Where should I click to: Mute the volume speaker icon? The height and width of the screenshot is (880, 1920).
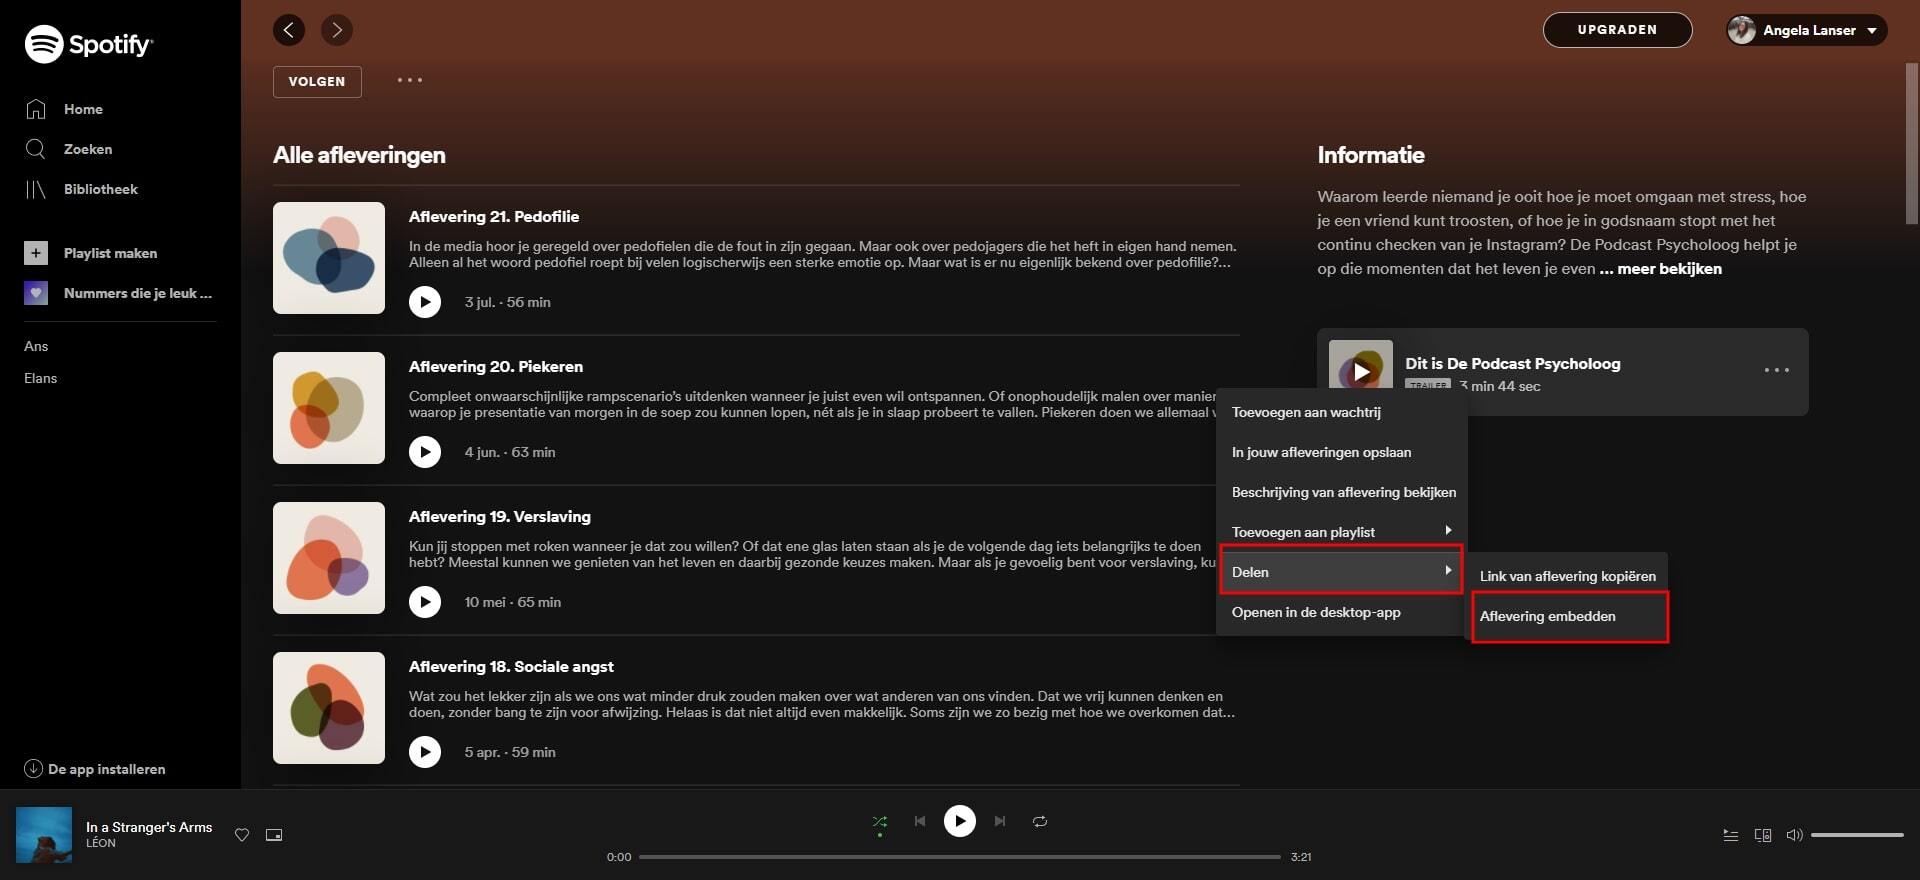point(1795,835)
